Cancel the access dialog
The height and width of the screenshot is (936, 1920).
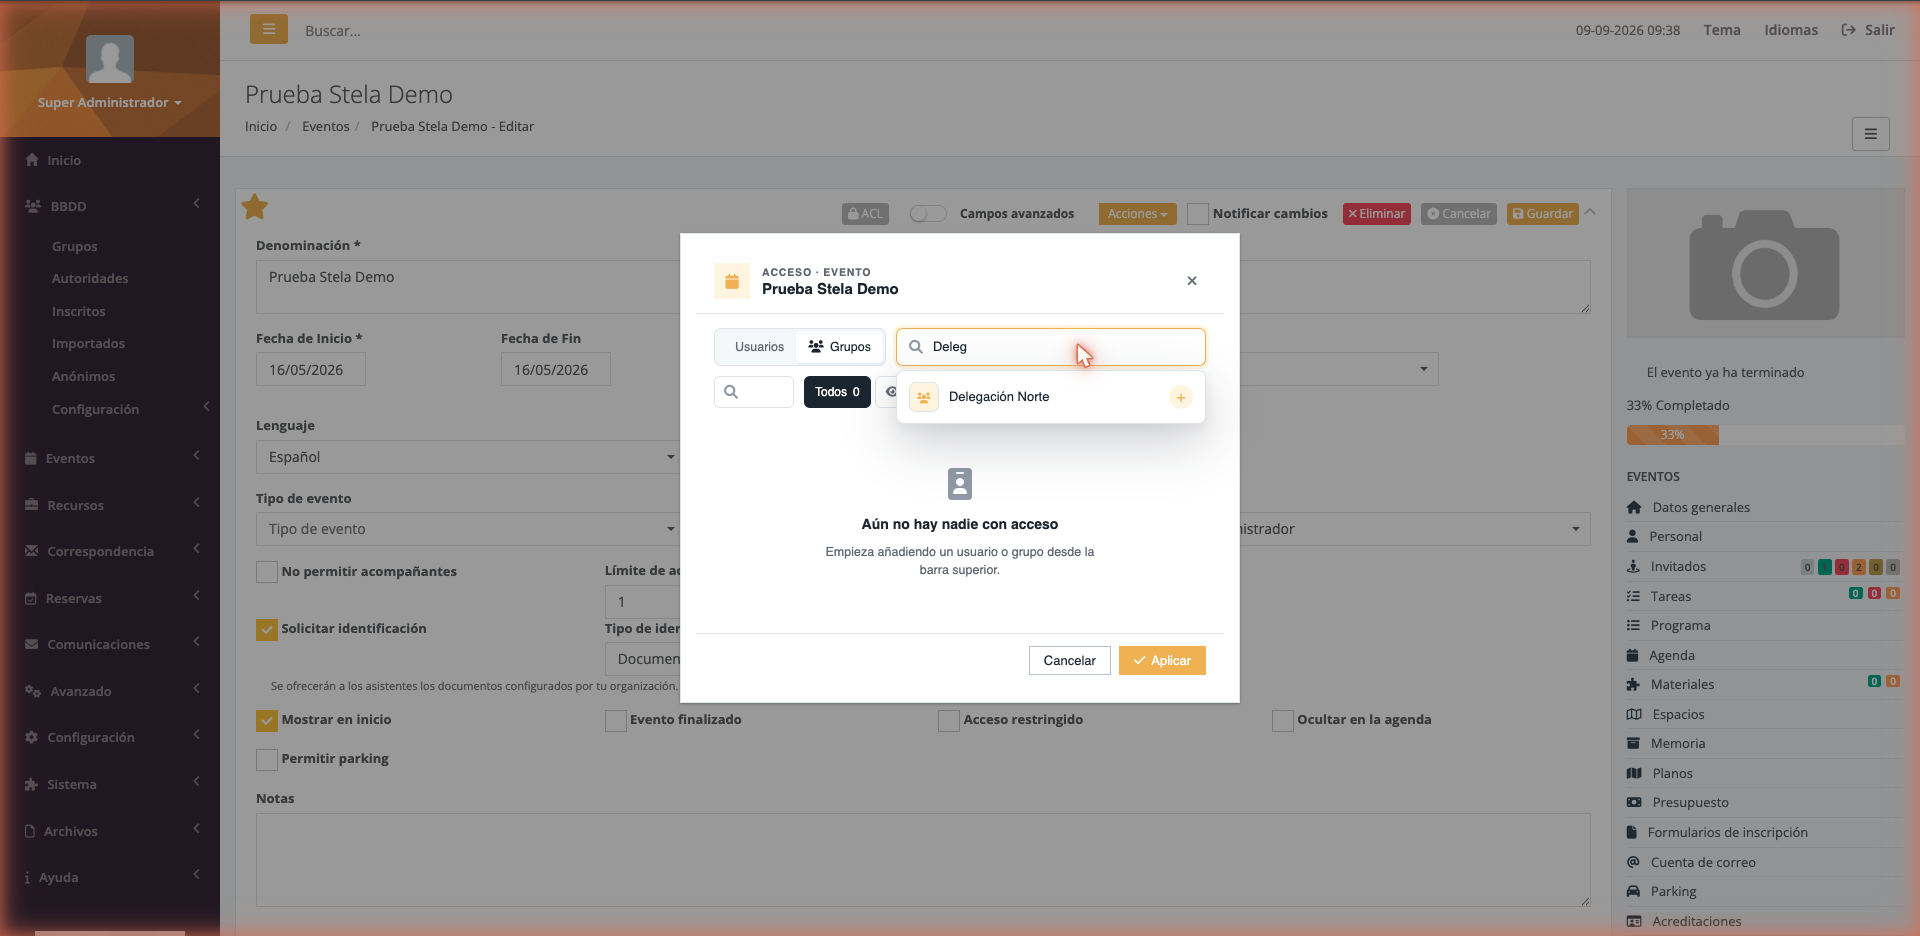[1069, 661]
